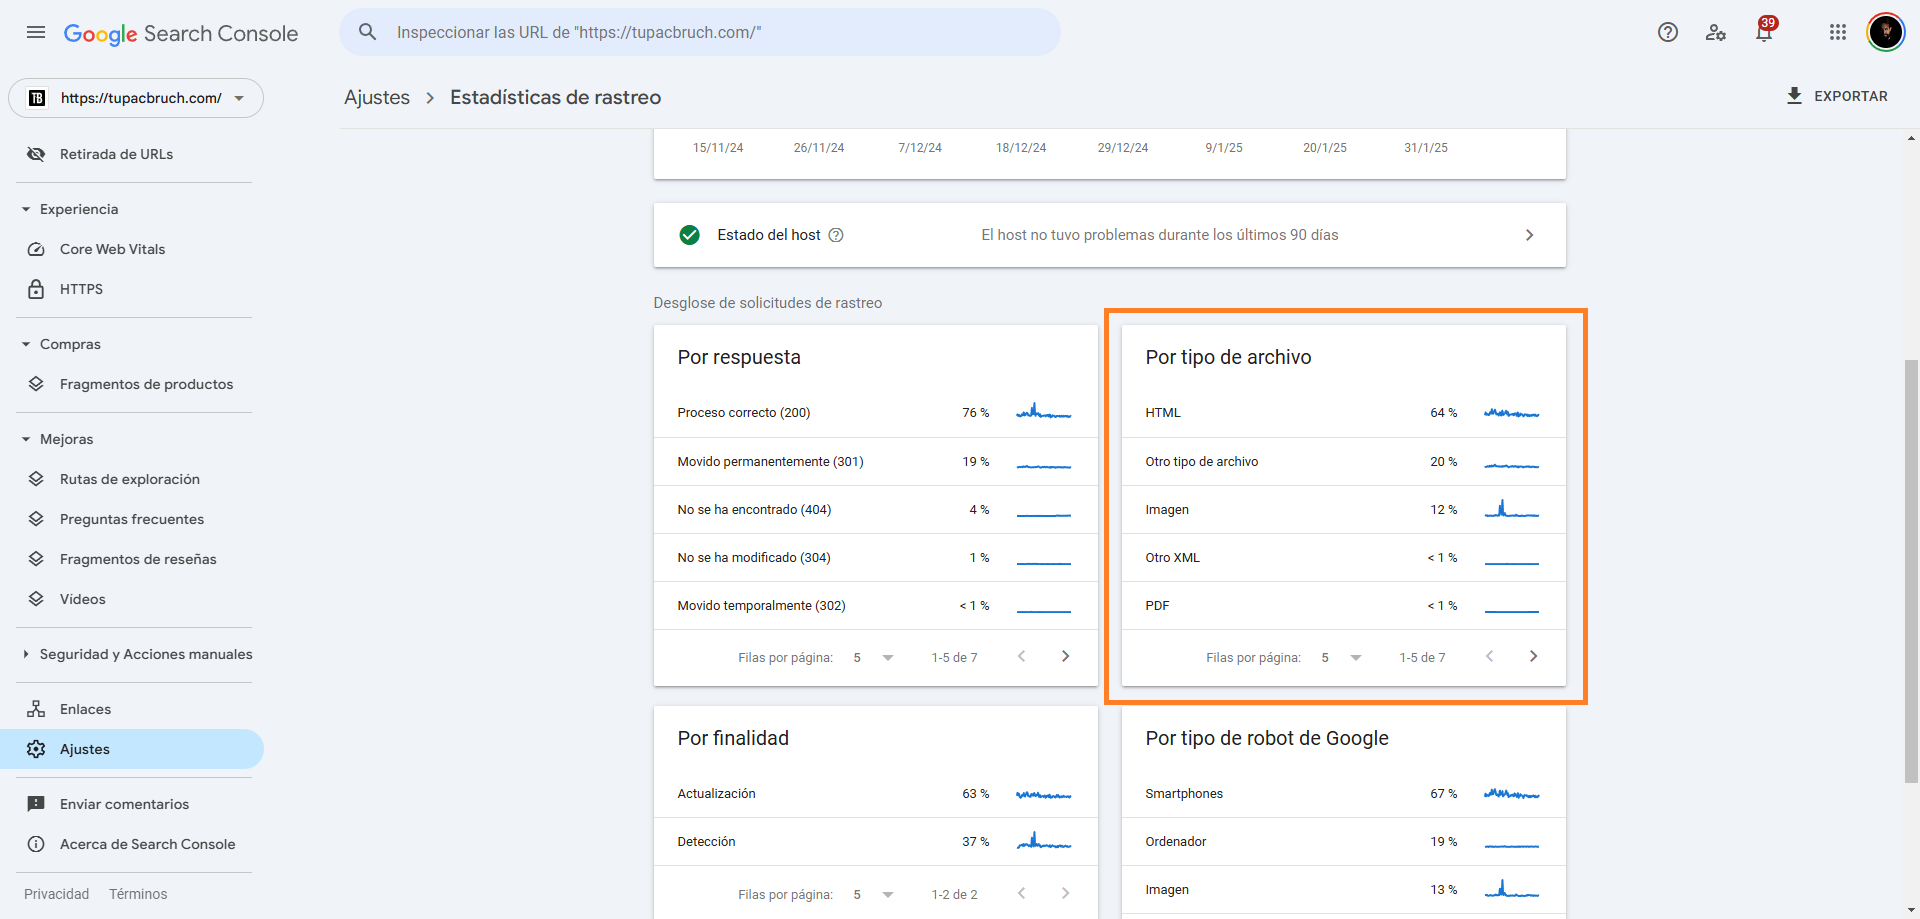Select Core Web Vitals in the sidebar
This screenshot has height=919, width=1920.
click(112, 249)
